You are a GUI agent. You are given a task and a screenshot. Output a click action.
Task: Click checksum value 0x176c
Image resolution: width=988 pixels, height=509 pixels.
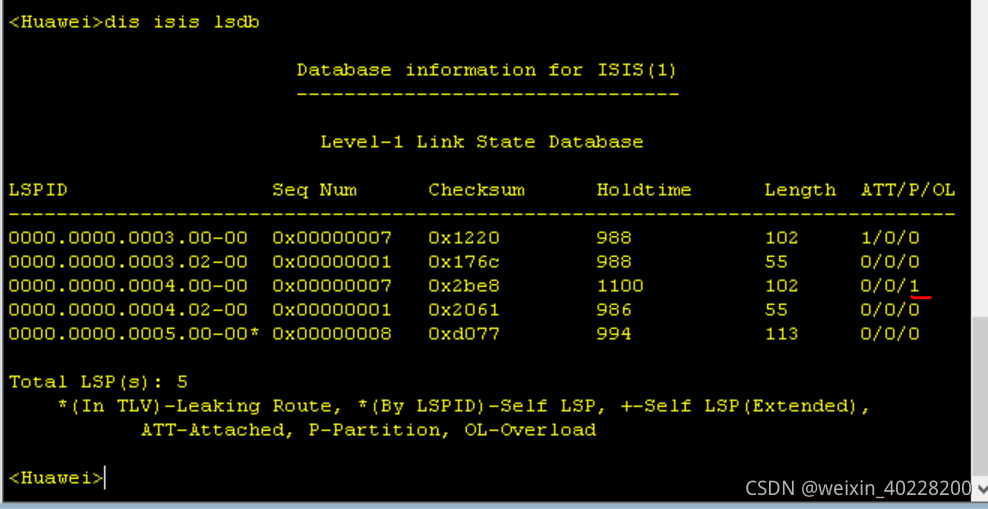[x=464, y=262]
